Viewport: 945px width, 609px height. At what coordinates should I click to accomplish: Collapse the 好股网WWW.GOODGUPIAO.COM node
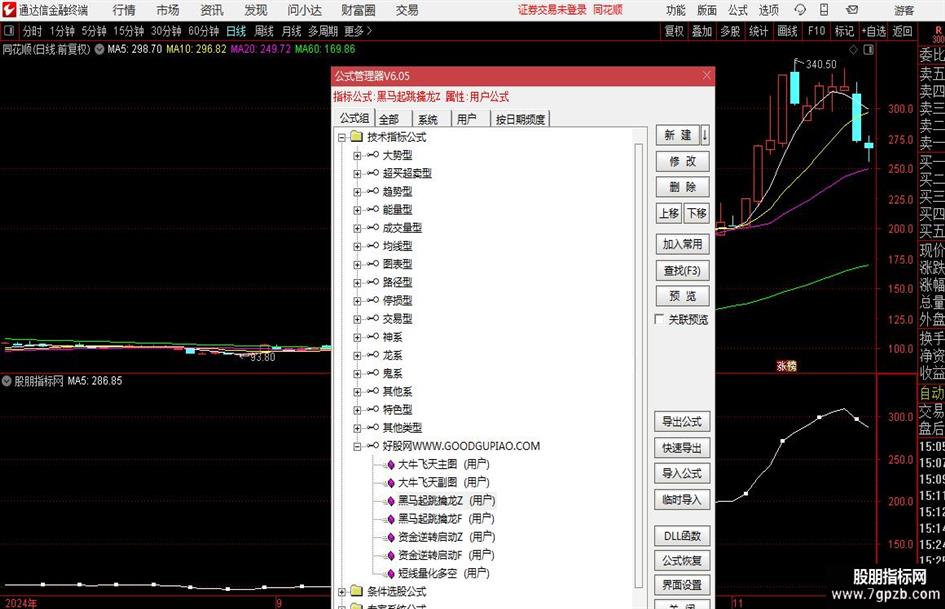click(357, 446)
